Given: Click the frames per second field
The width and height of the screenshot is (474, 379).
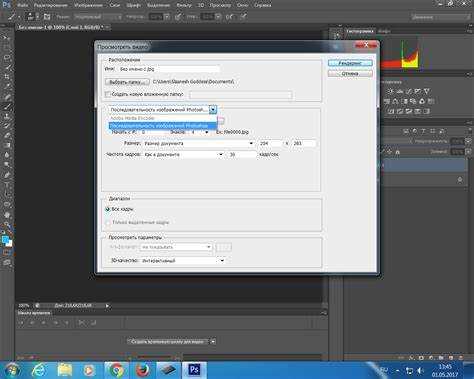Looking at the screenshot, I should tap(242, 155).
